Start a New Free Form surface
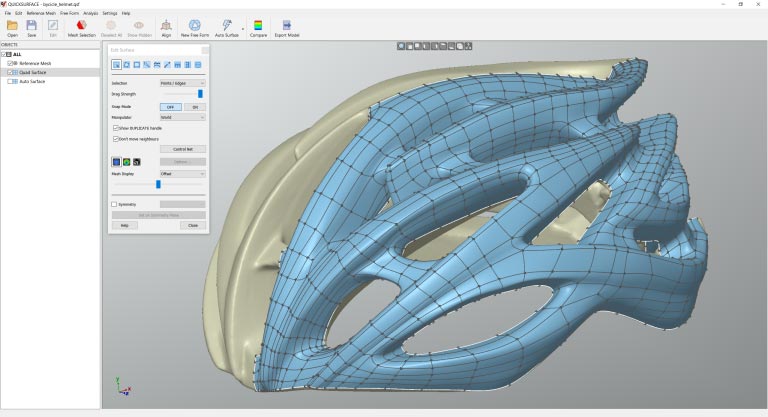Image resolution: width=768 pixels, height=417 pixels. click(x=195, y=26)
